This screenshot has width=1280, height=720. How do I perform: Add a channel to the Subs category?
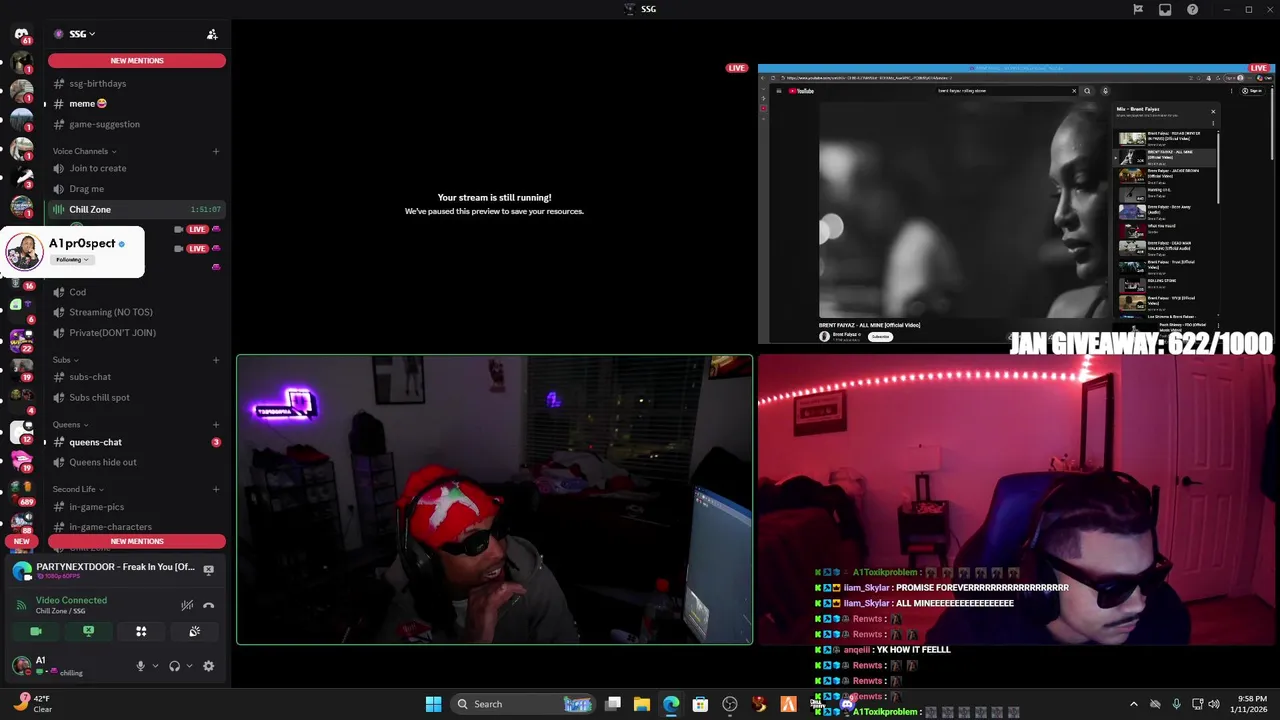tap(216, 360)
